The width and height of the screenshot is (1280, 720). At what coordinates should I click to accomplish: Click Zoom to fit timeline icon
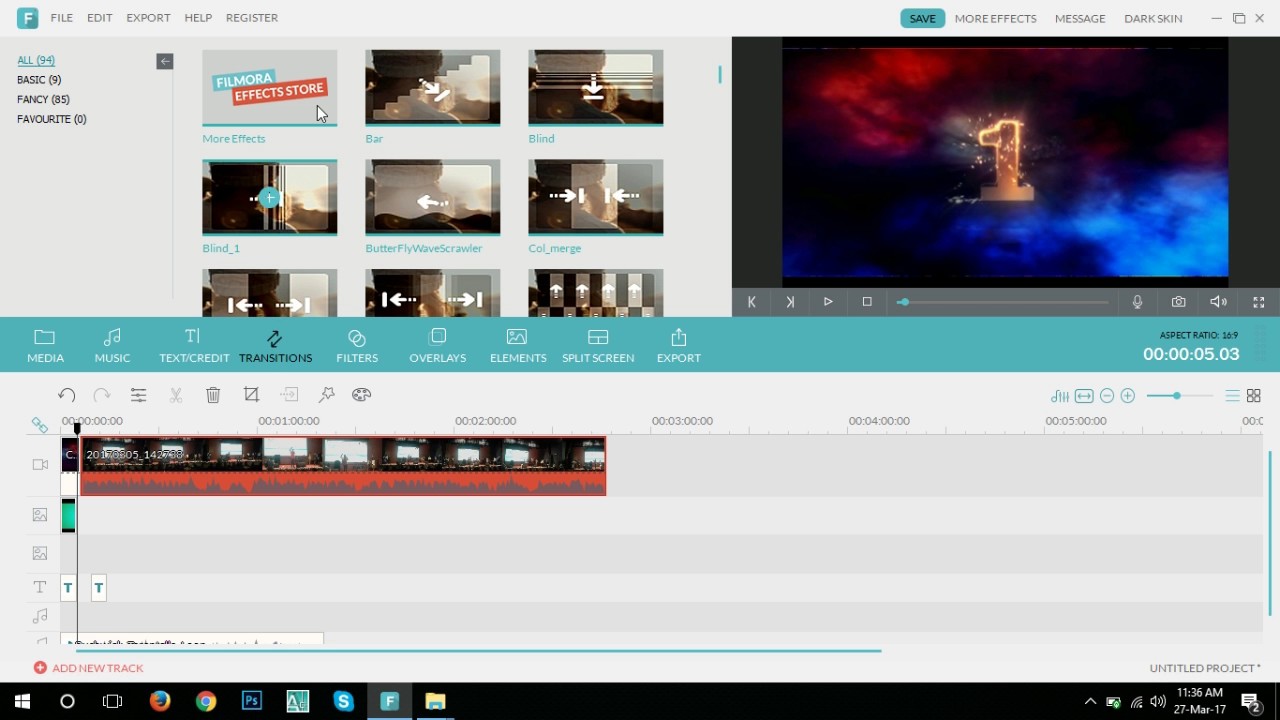pyautogui.click(x=1084, y=396)
